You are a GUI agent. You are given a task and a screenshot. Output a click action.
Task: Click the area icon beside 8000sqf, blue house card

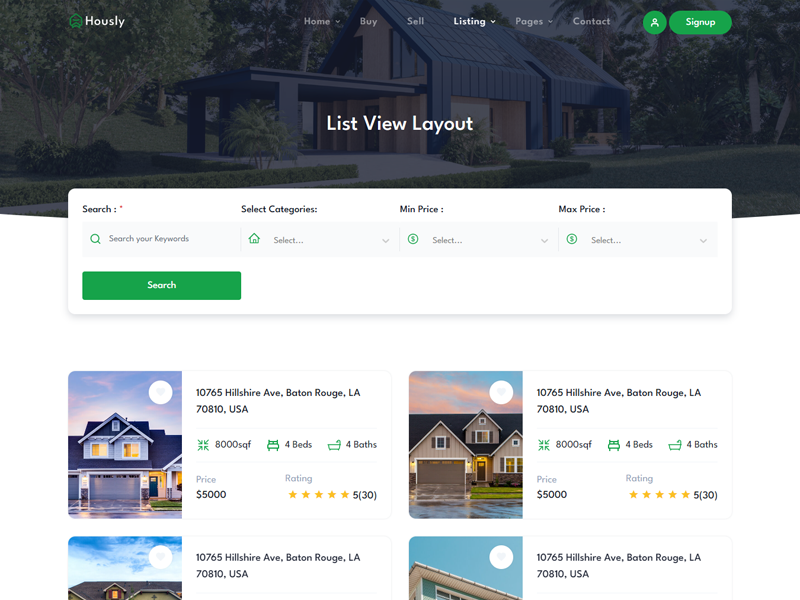pos(203,445)
